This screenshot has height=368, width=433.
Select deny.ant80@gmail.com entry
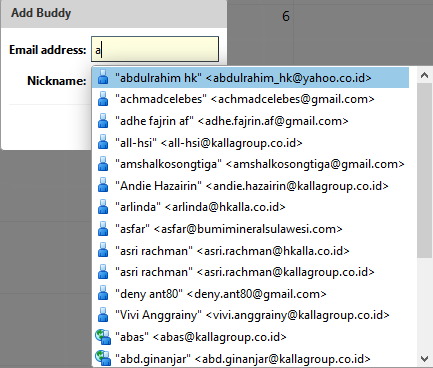[250, 294]
